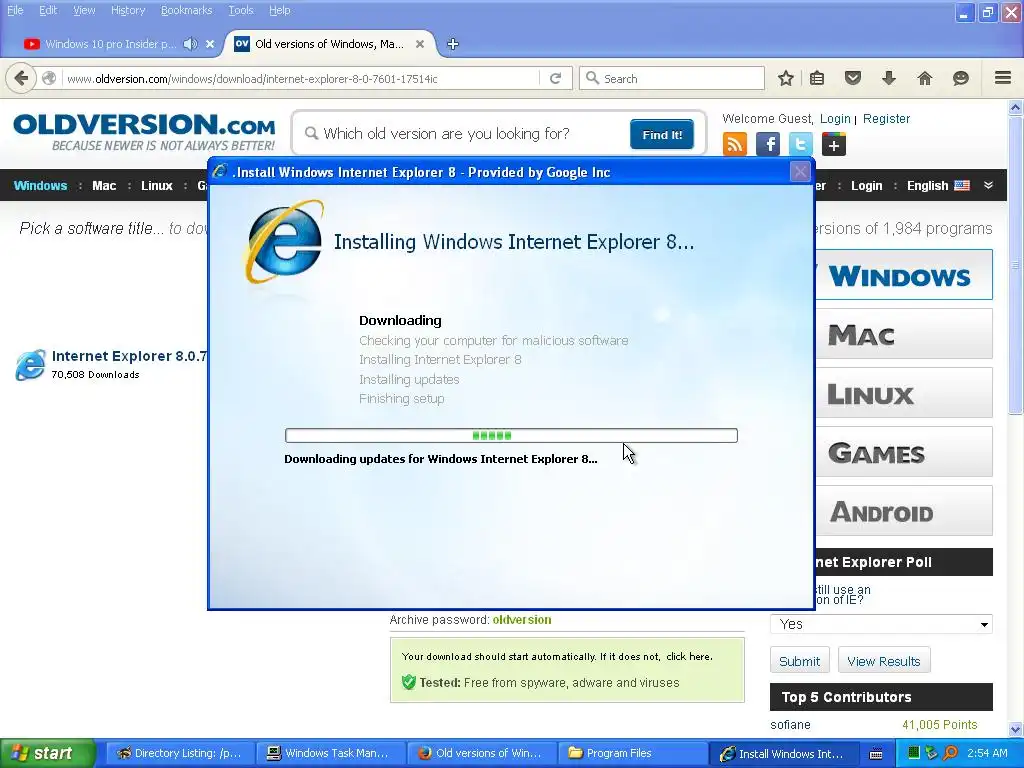Click the Login link beside Welcome Guest
This screenshot has width=1024, height=768.
point(835,119)
